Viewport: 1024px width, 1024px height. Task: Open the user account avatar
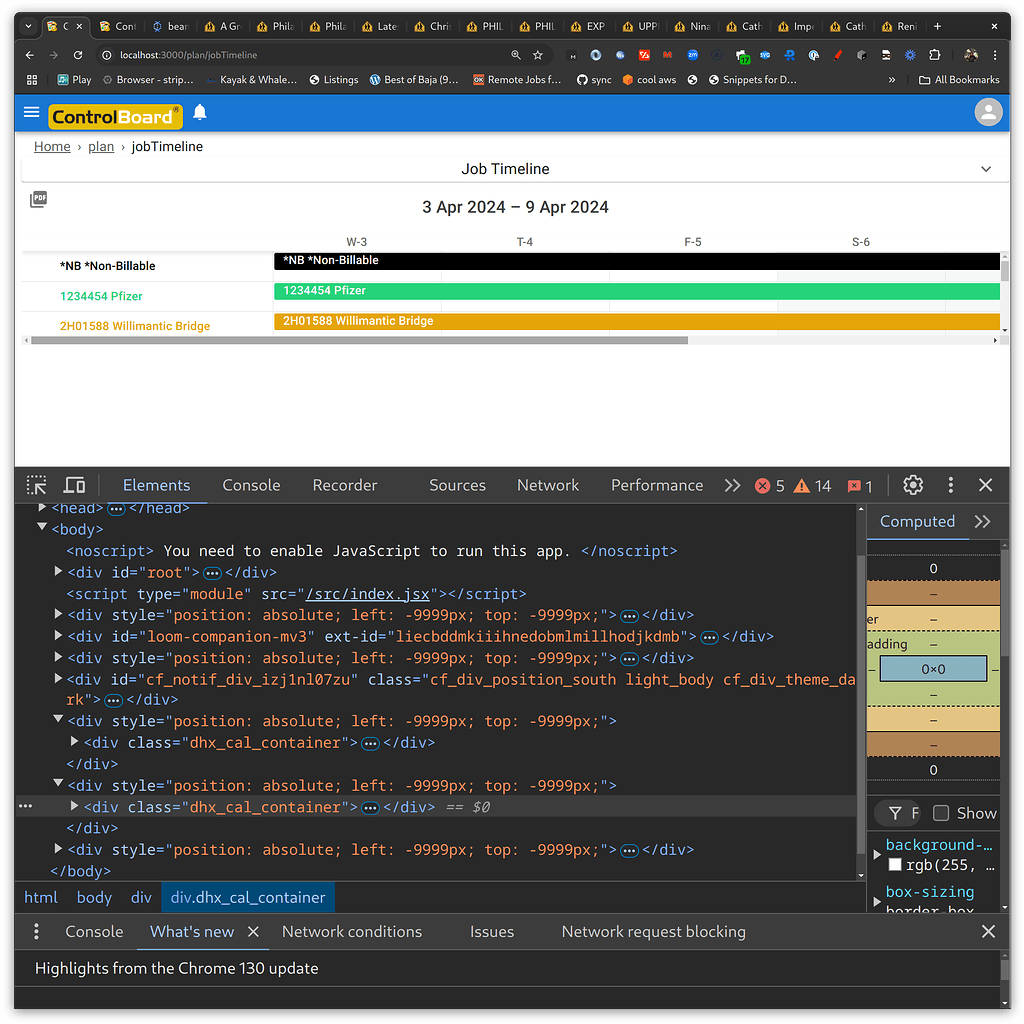[x=988, y=112]
